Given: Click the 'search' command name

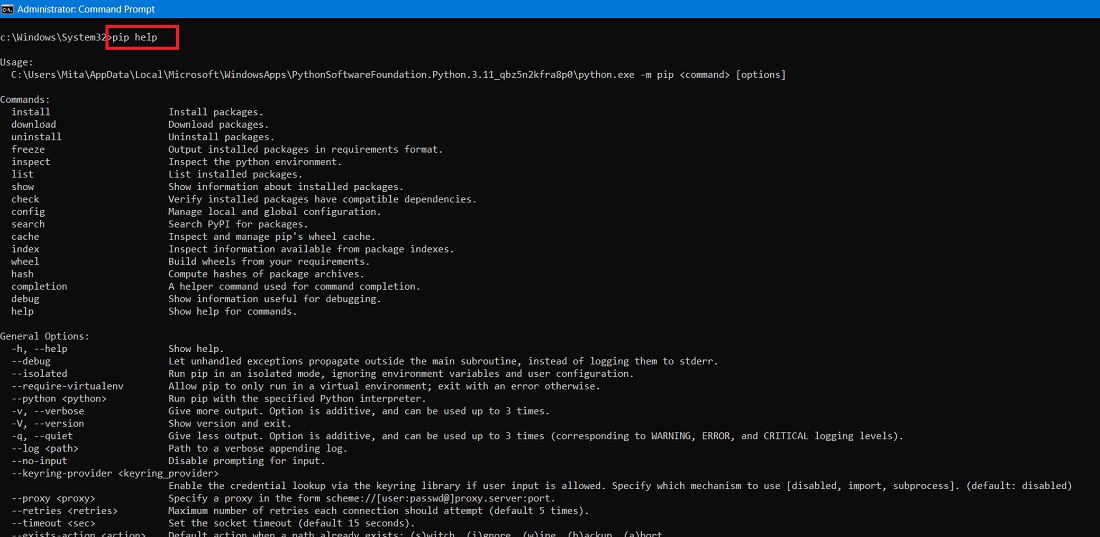Looking at the screenshot, I should pos(28,224).
